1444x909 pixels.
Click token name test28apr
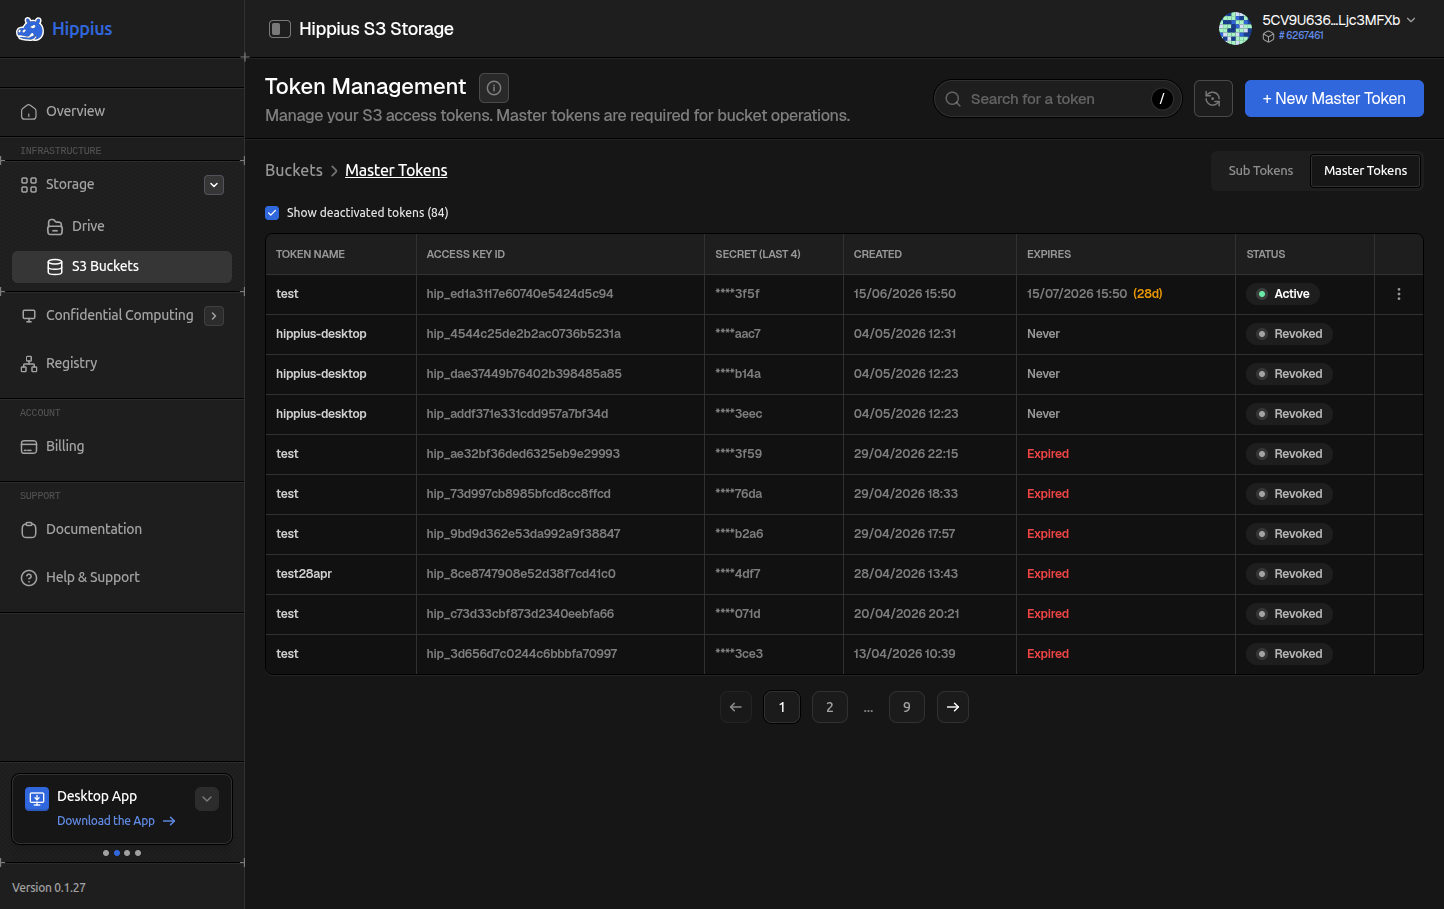click(x=304, y=574)
